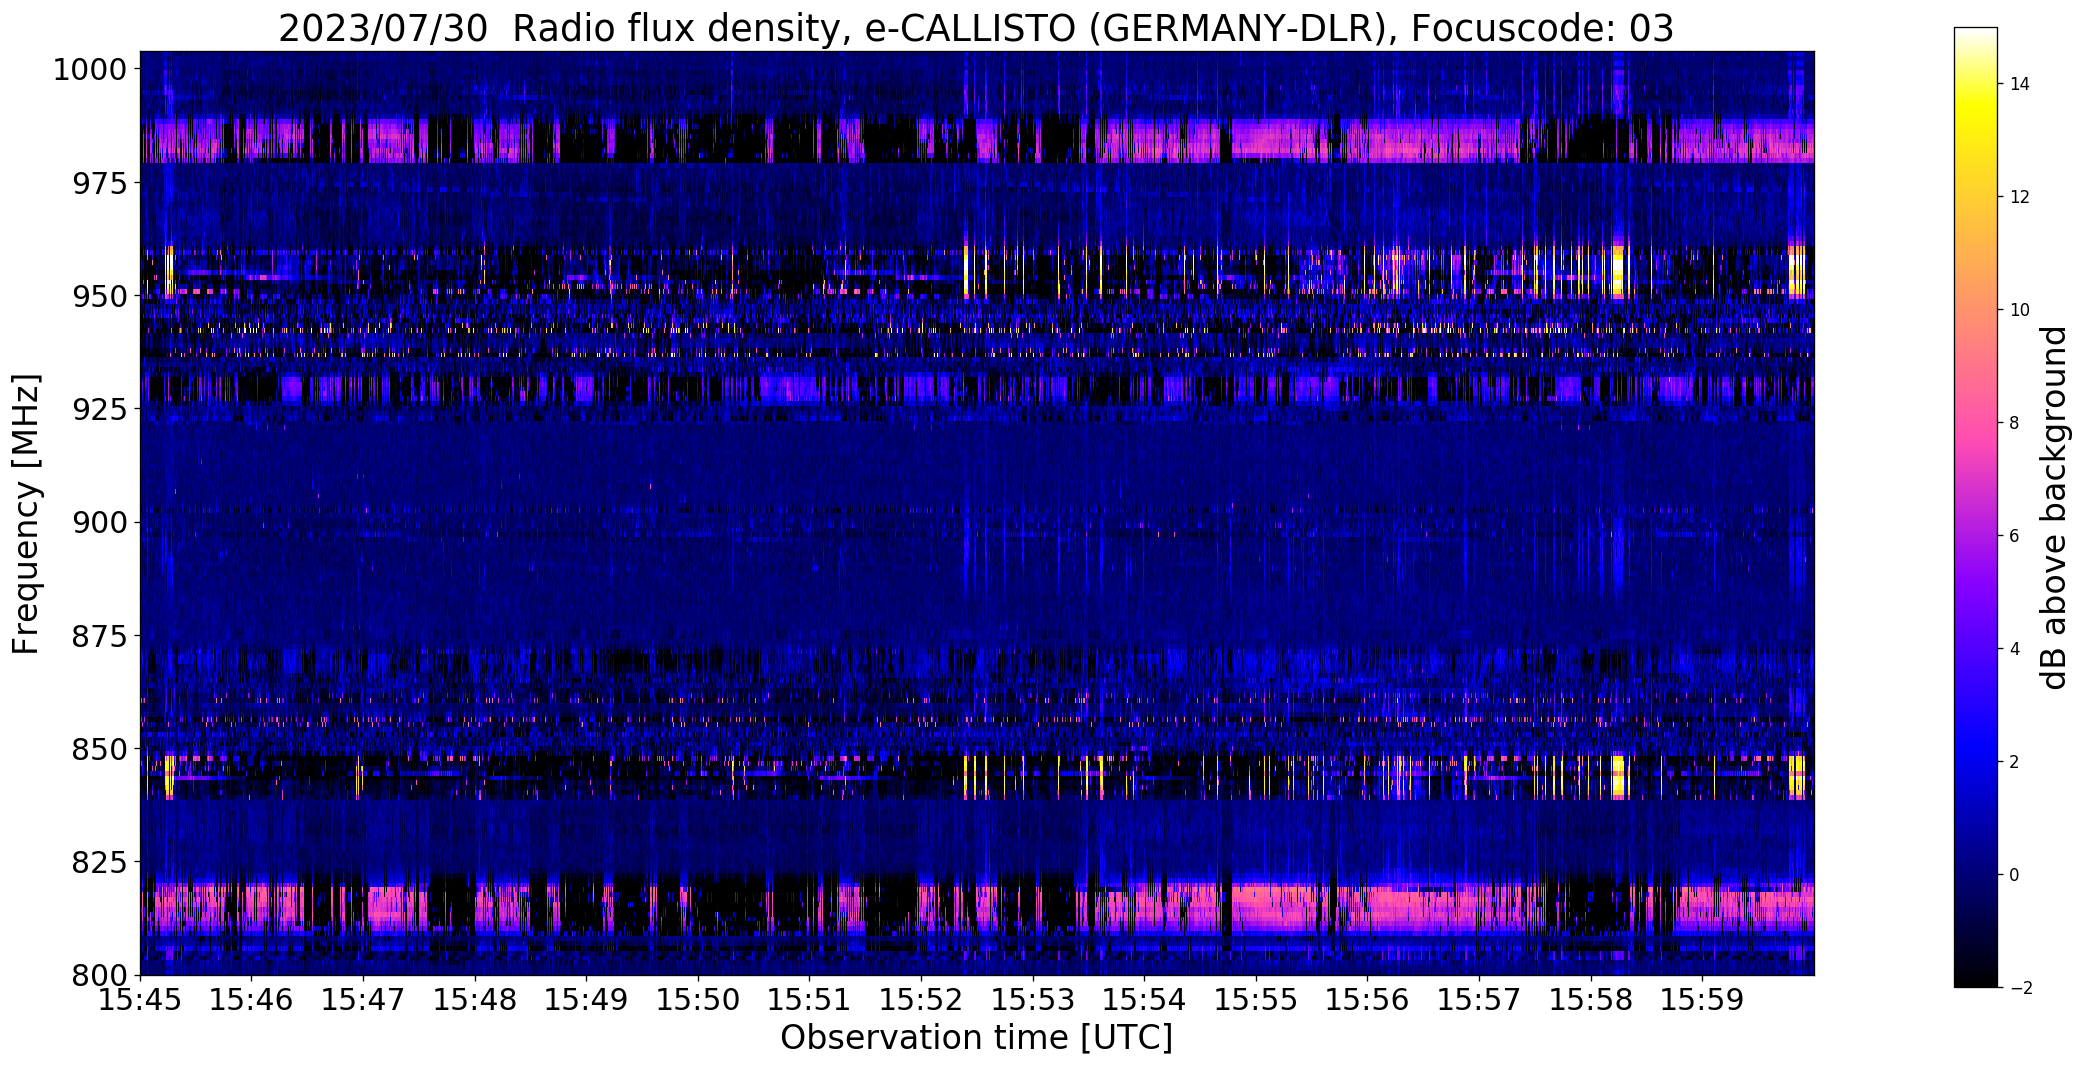Click the 15:55 time tick label
Image resolution: width=2085 pixels, height=1067 pixels.
1256,999
